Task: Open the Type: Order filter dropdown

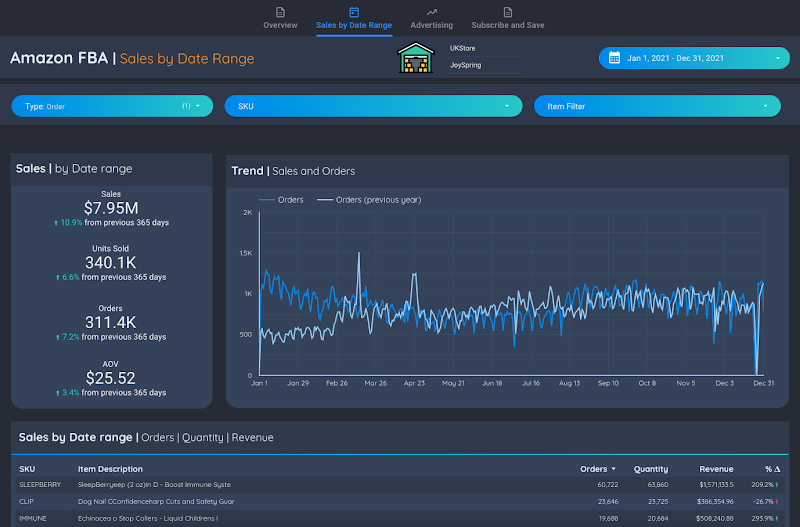Action: coord(112,106)
